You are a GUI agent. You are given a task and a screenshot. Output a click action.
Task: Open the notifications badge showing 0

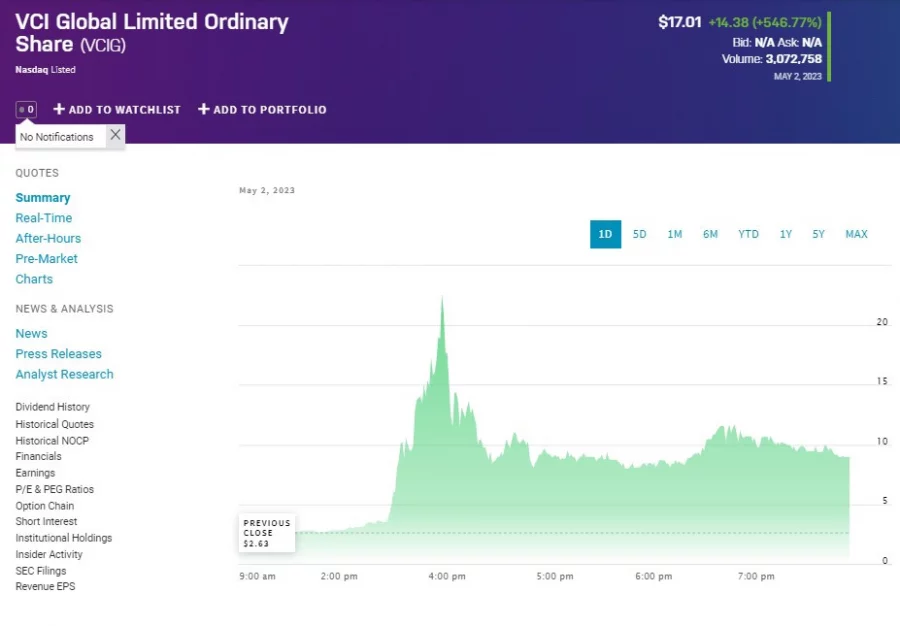point(25,109)
